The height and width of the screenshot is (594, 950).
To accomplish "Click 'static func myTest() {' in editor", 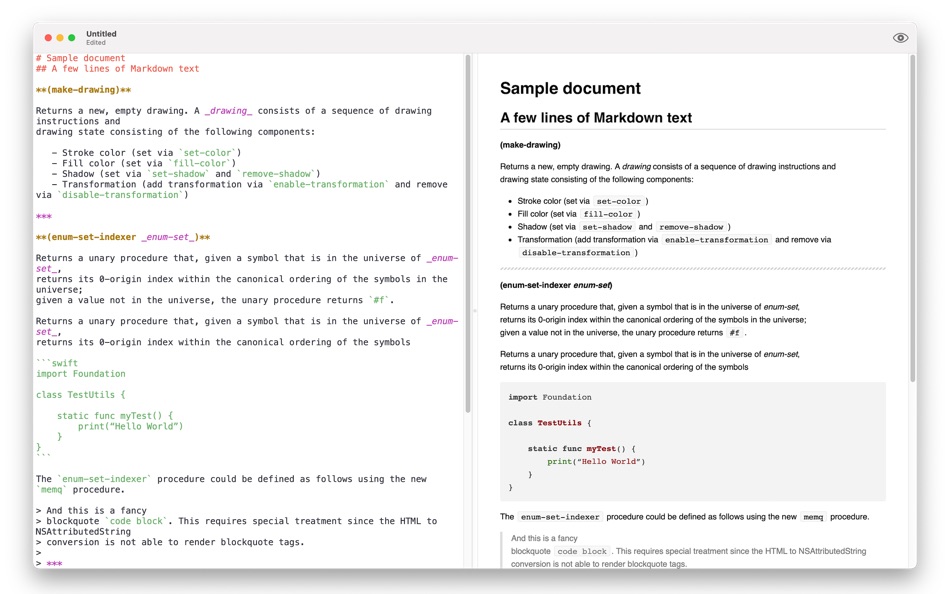I will click(x=115, y=416).
